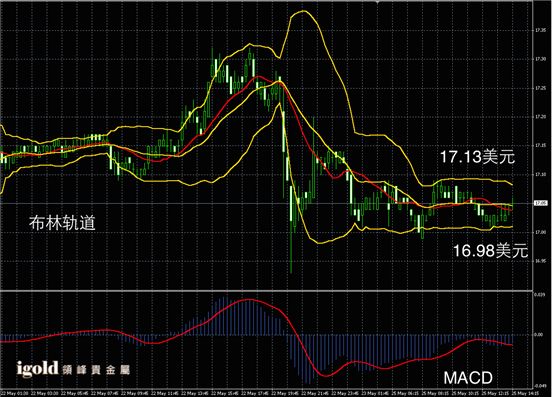Click the 0.00 MACD zero-line value
The width and height of the screenshot is (552, 397).
point(539,335)
